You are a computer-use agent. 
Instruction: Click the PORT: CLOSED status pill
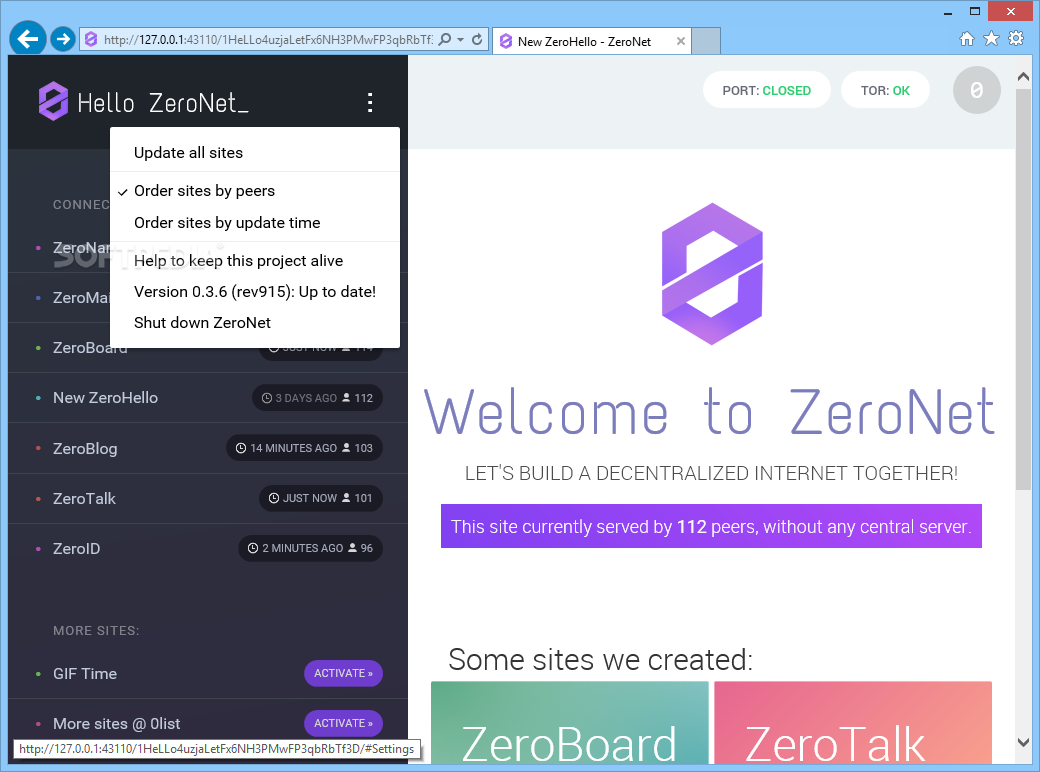(x=767, y=90)
